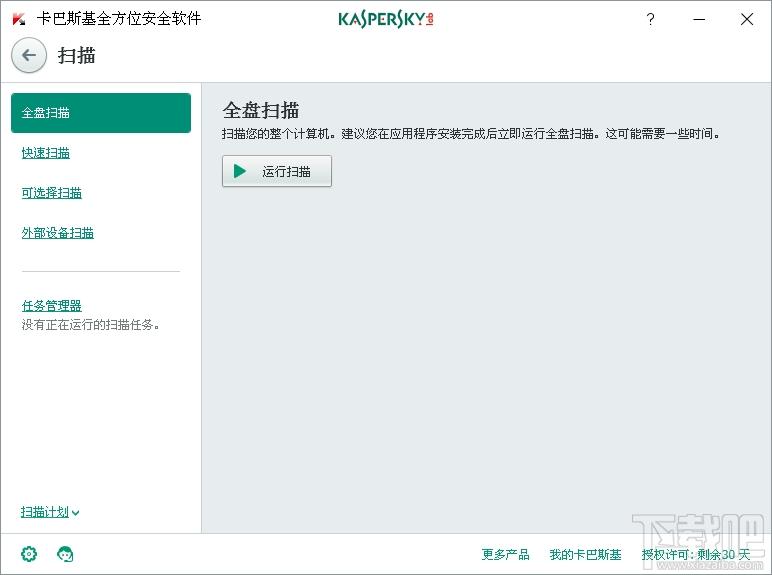The height and width of the screenshot is (575, 772).
Task: Click the 全盘扫描 heading in the main panel
Action: pyautogui.click(x=260, y=110)
